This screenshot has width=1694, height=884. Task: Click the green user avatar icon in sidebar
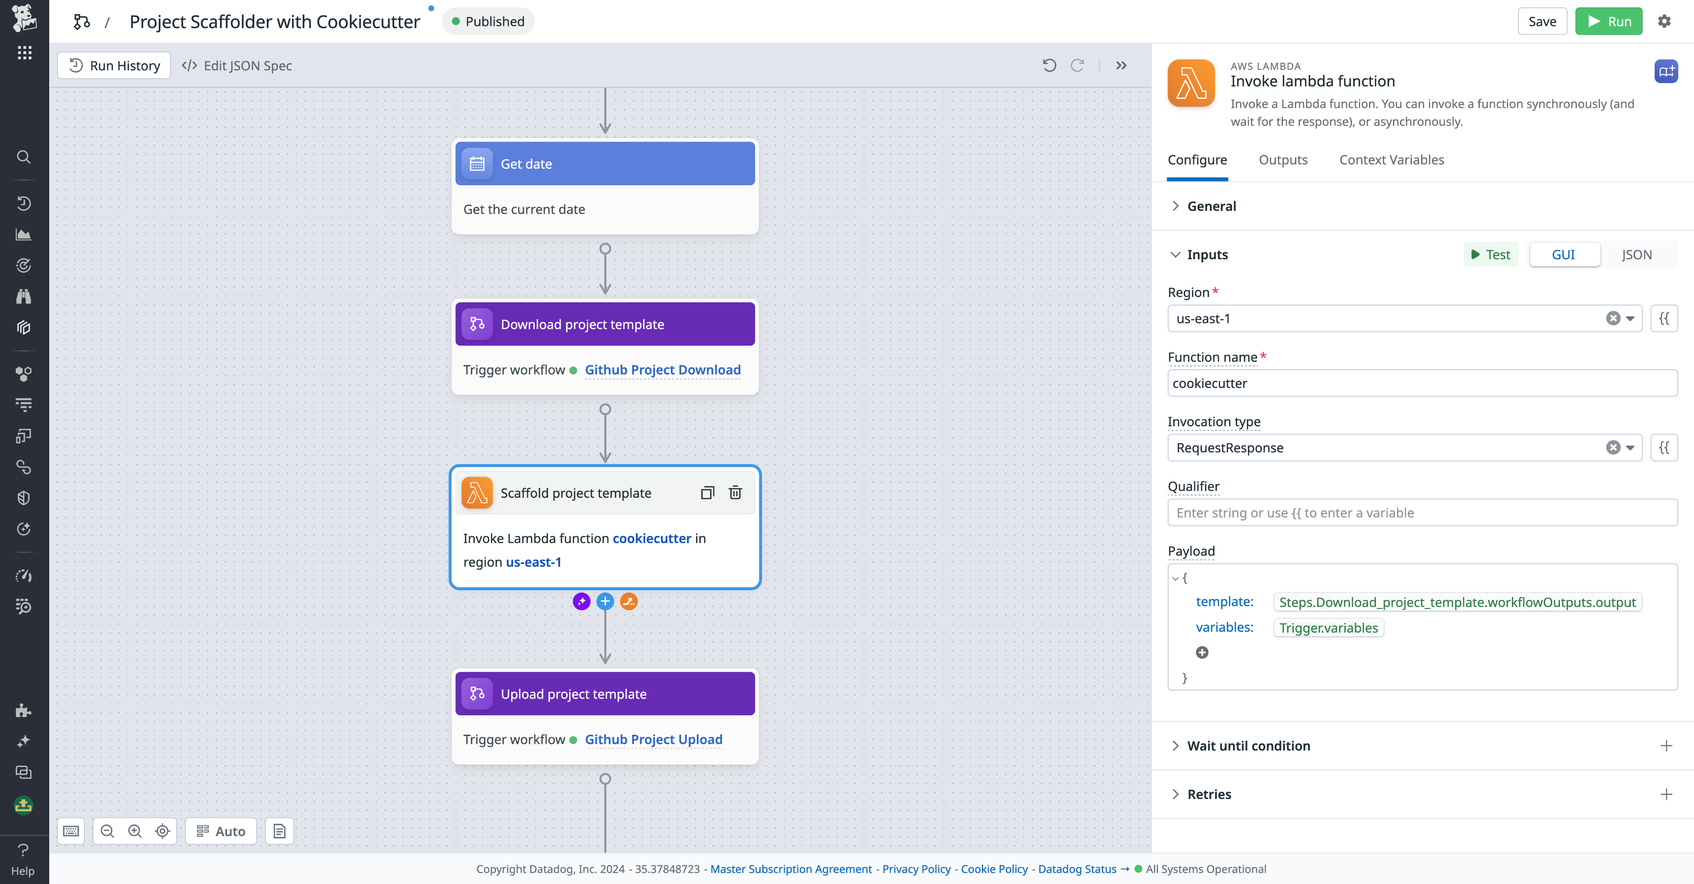[24, 805]
